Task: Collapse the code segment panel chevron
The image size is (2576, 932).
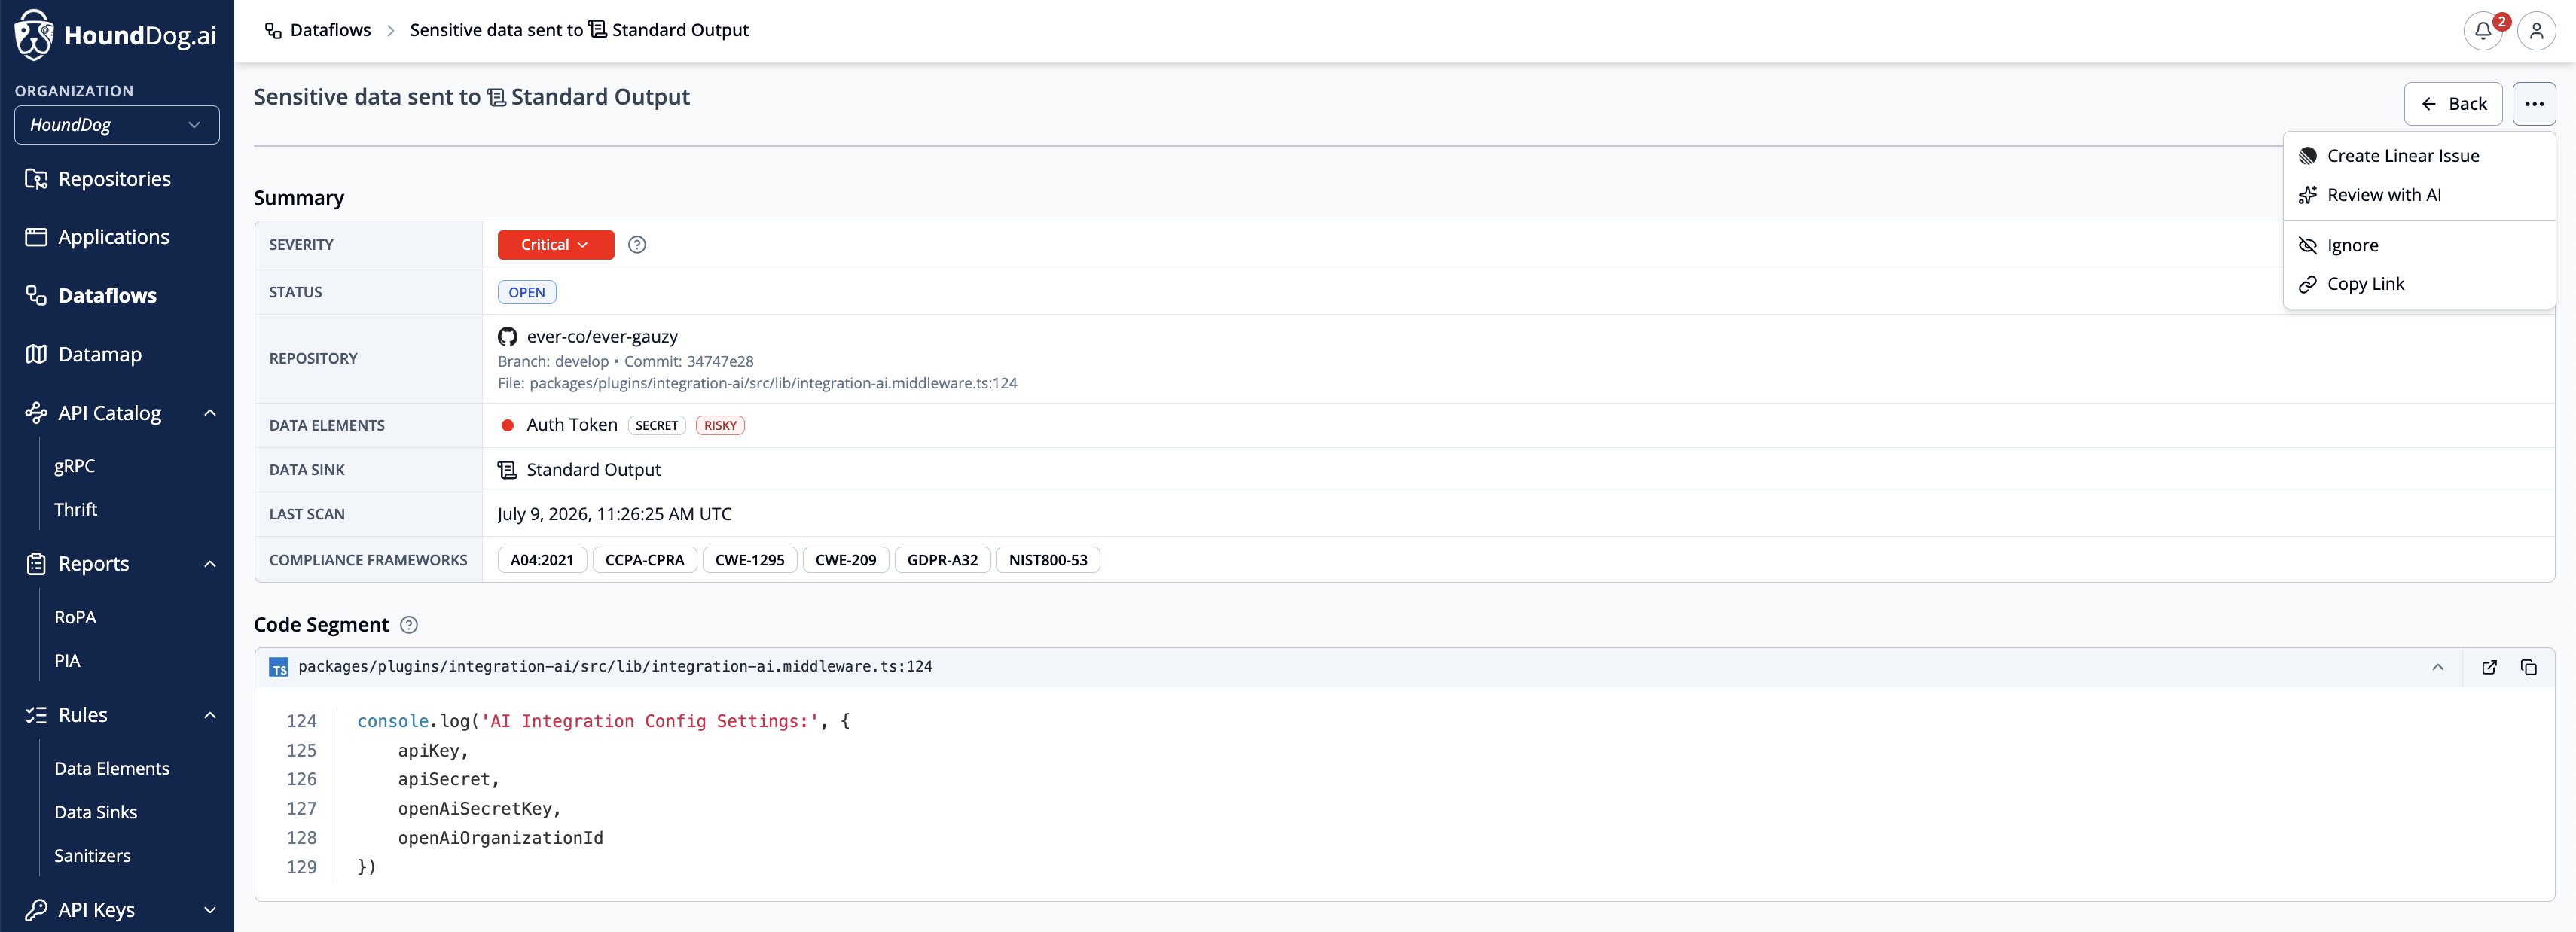Action: point(2438,667)
